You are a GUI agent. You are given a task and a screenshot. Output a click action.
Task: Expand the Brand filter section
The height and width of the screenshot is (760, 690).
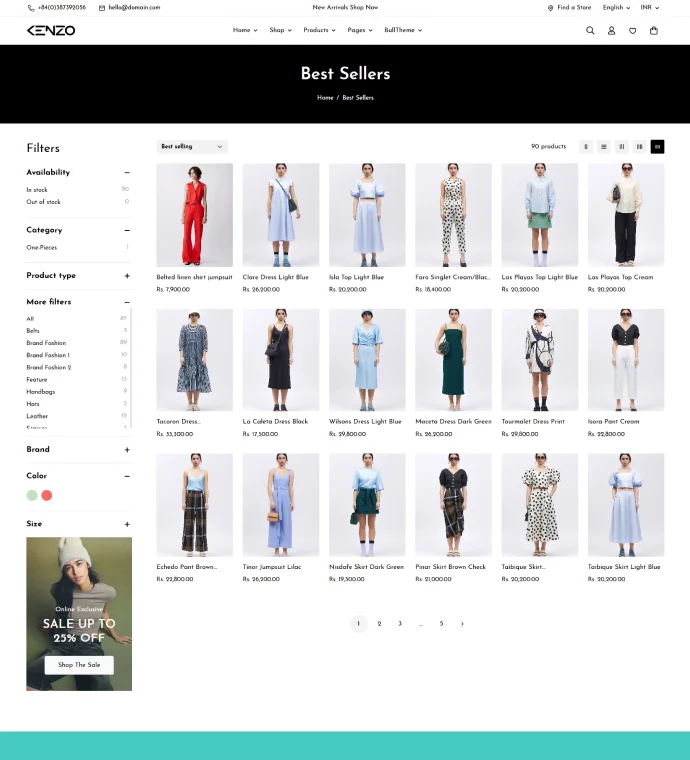127,450
